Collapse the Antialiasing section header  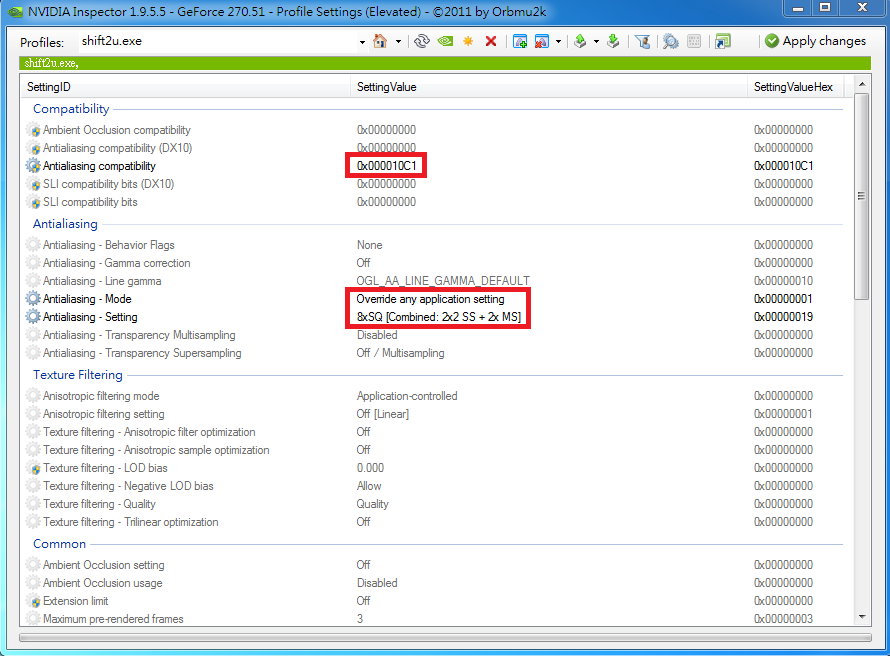tap(65, 224)
